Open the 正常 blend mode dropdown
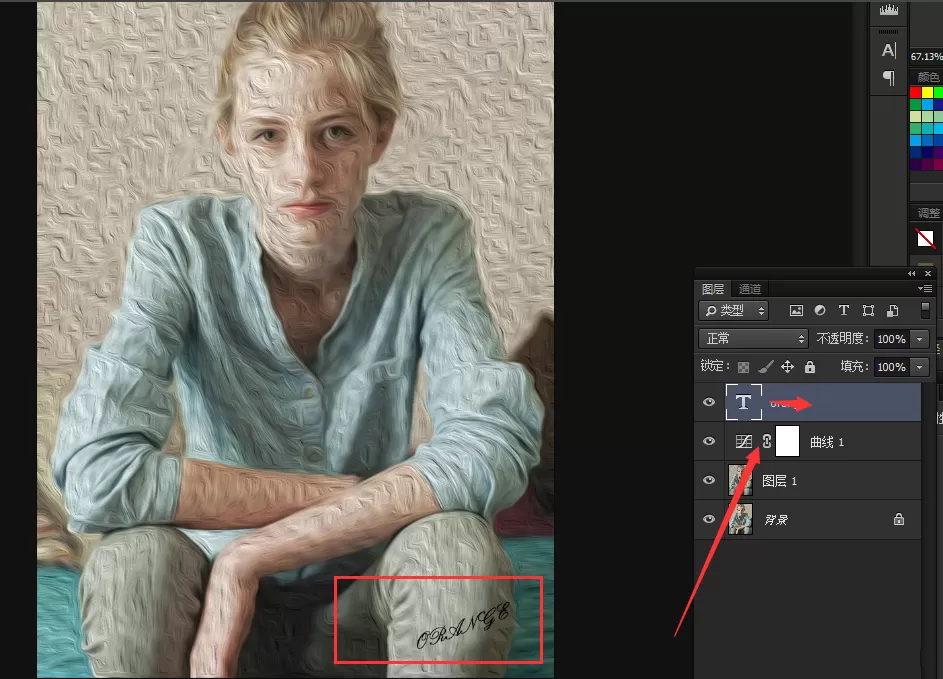This screenshot has width=943, height=679. 754,339
